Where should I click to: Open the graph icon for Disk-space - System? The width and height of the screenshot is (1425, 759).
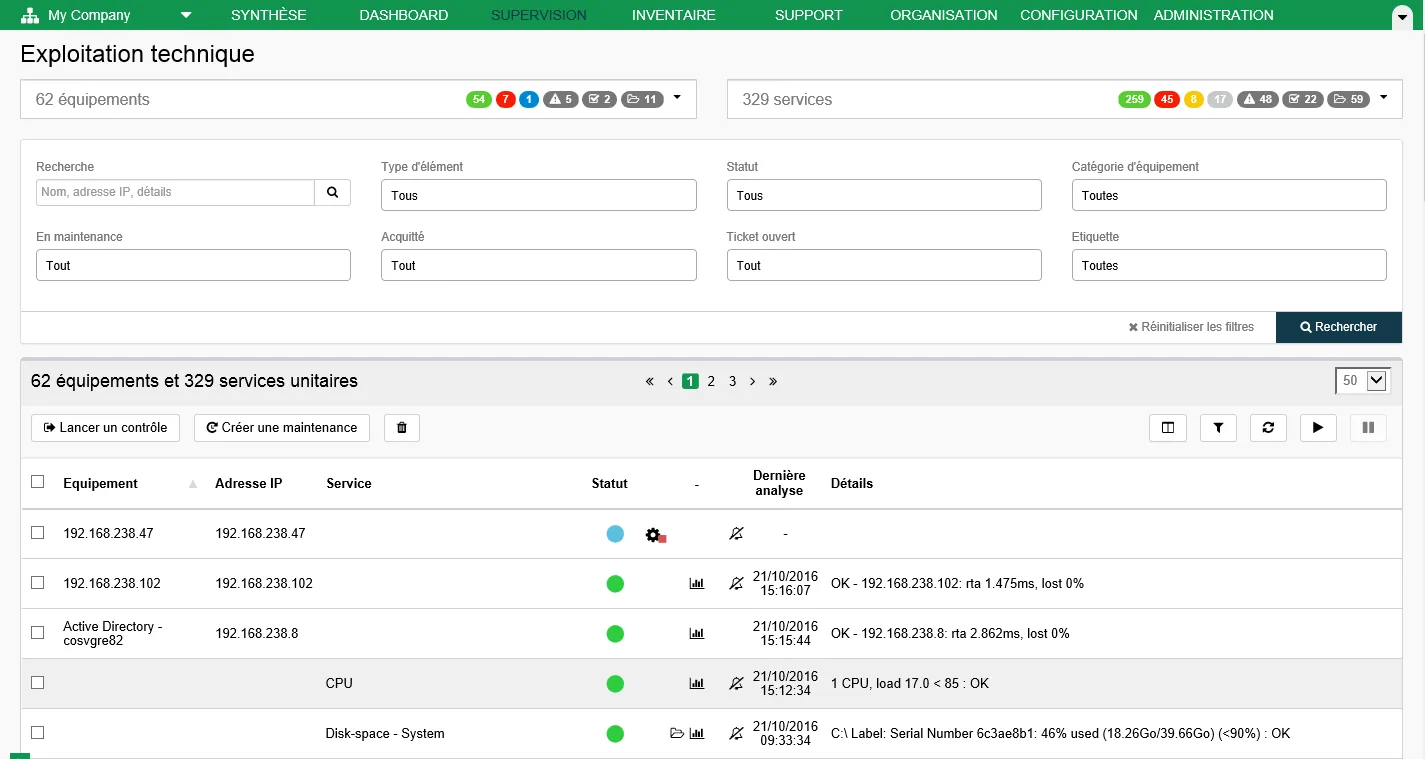point(697,734)
